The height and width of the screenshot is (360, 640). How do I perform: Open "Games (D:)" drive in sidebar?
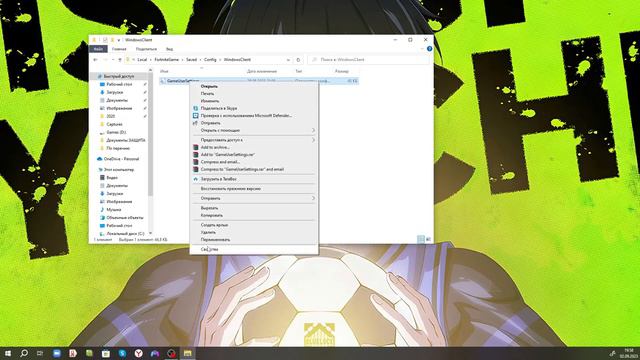(x=116, y=132)
